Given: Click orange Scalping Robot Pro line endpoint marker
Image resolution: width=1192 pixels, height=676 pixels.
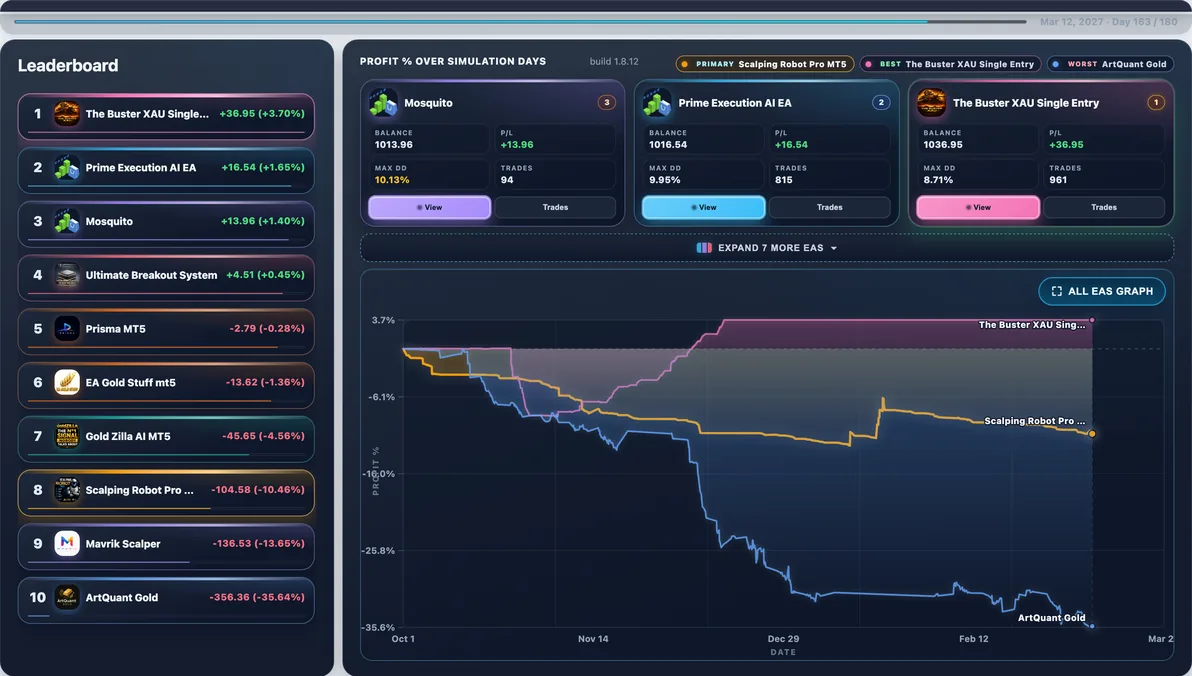Looking at the screenshot, I should tap(1092, 433).
